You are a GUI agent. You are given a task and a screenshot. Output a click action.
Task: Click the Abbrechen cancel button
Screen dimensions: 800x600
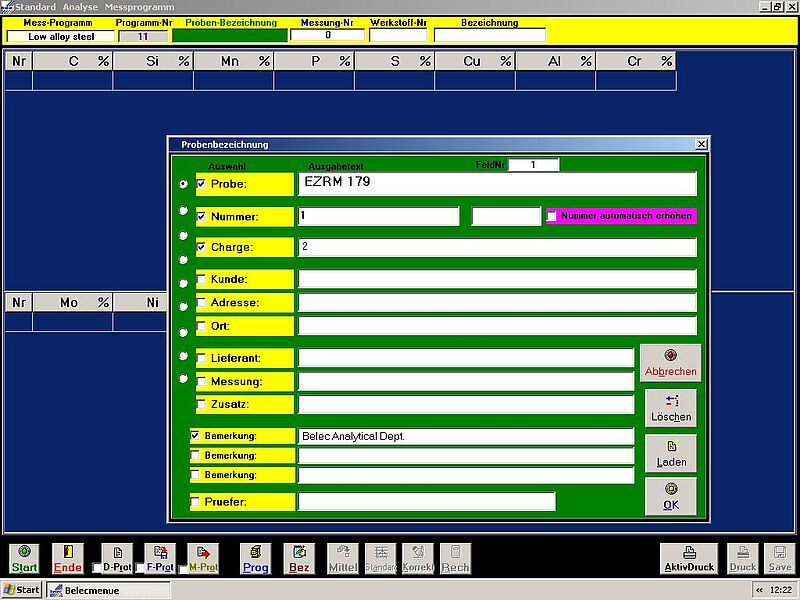670,363
